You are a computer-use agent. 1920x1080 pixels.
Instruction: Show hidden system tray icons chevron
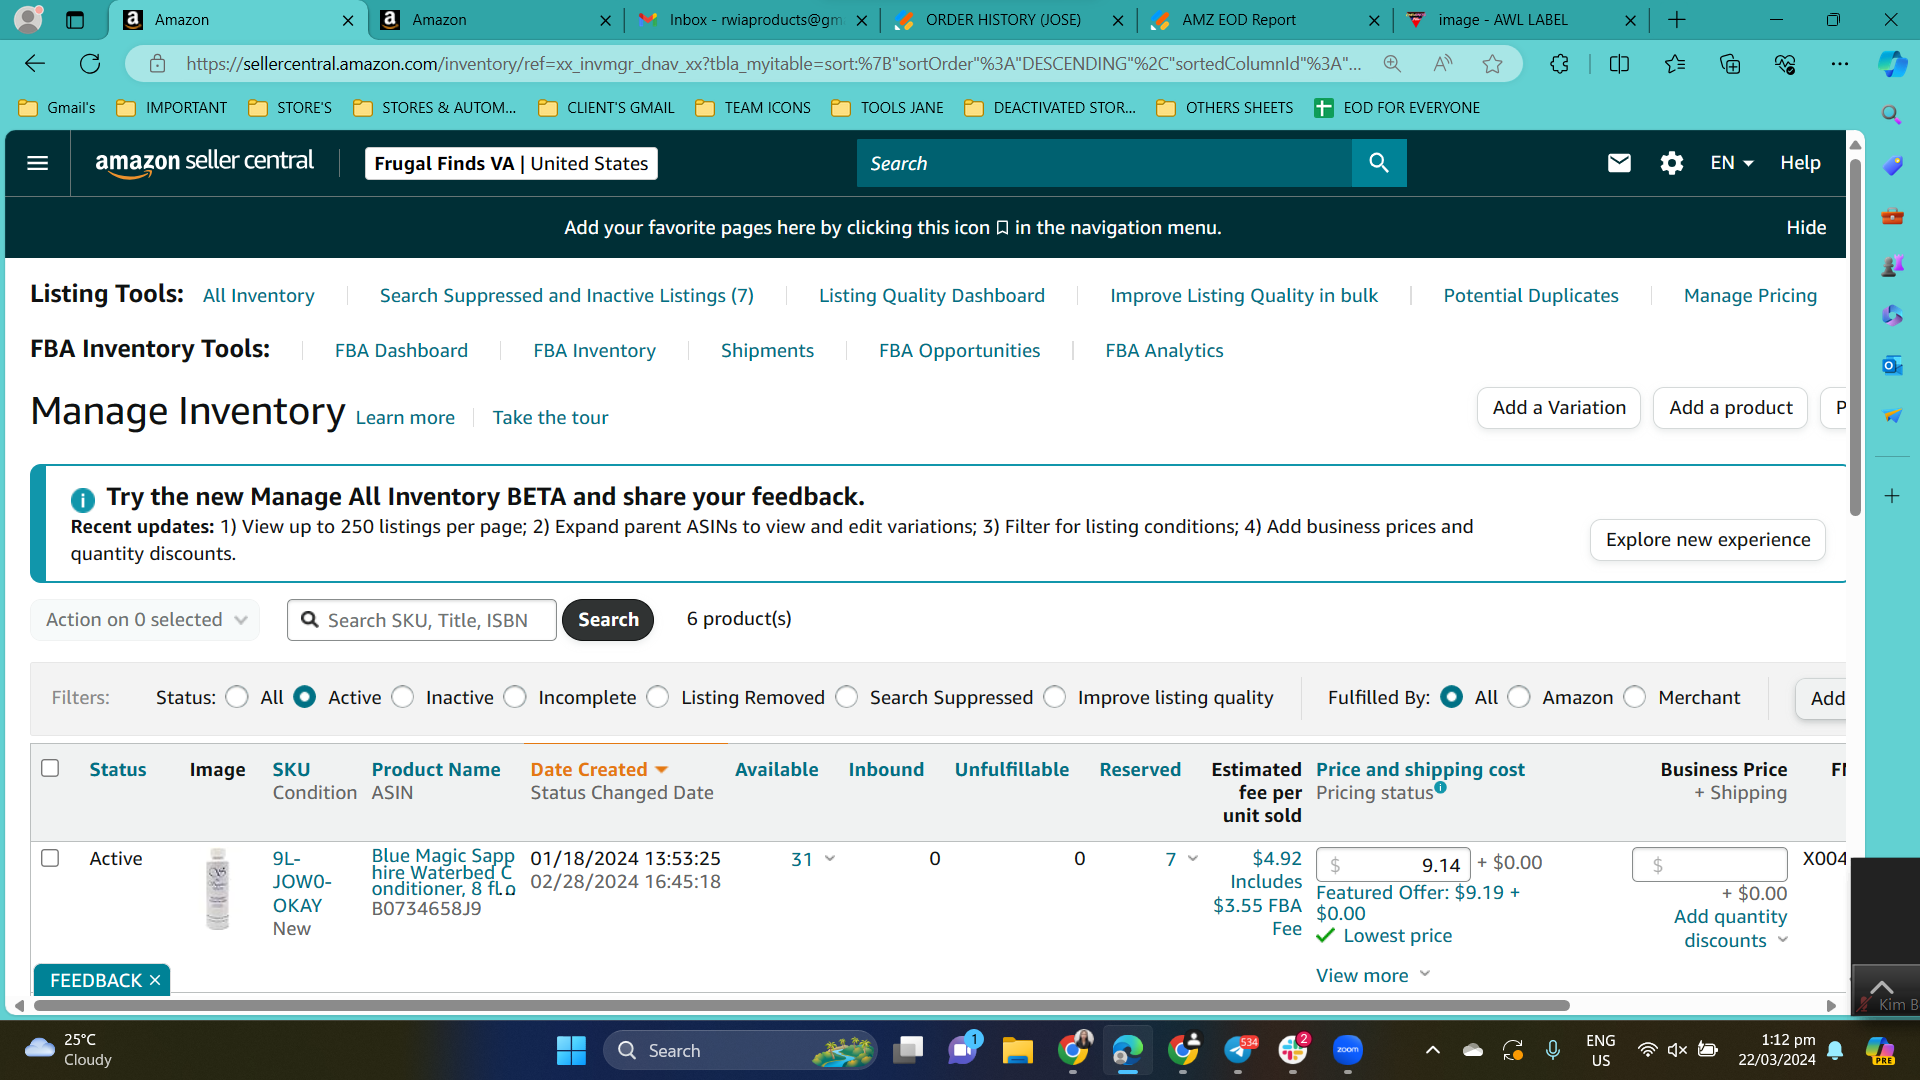pyautogui.click(x=1433, y=1050)
